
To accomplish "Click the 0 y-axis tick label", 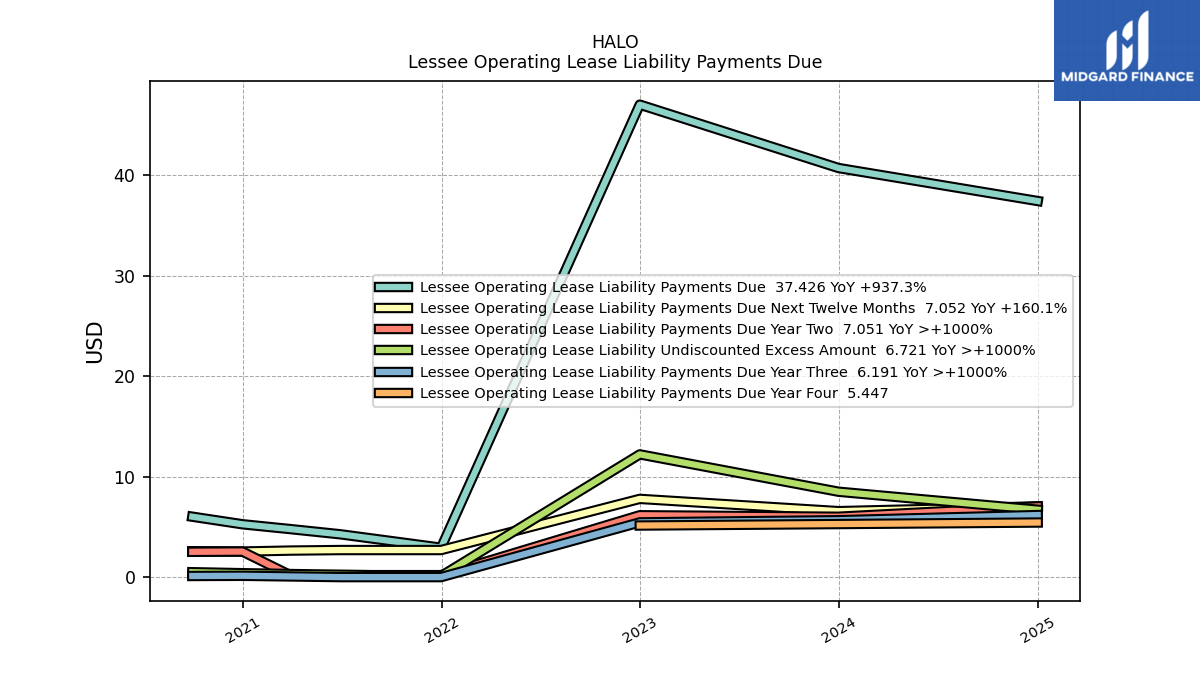I will 130,578.
